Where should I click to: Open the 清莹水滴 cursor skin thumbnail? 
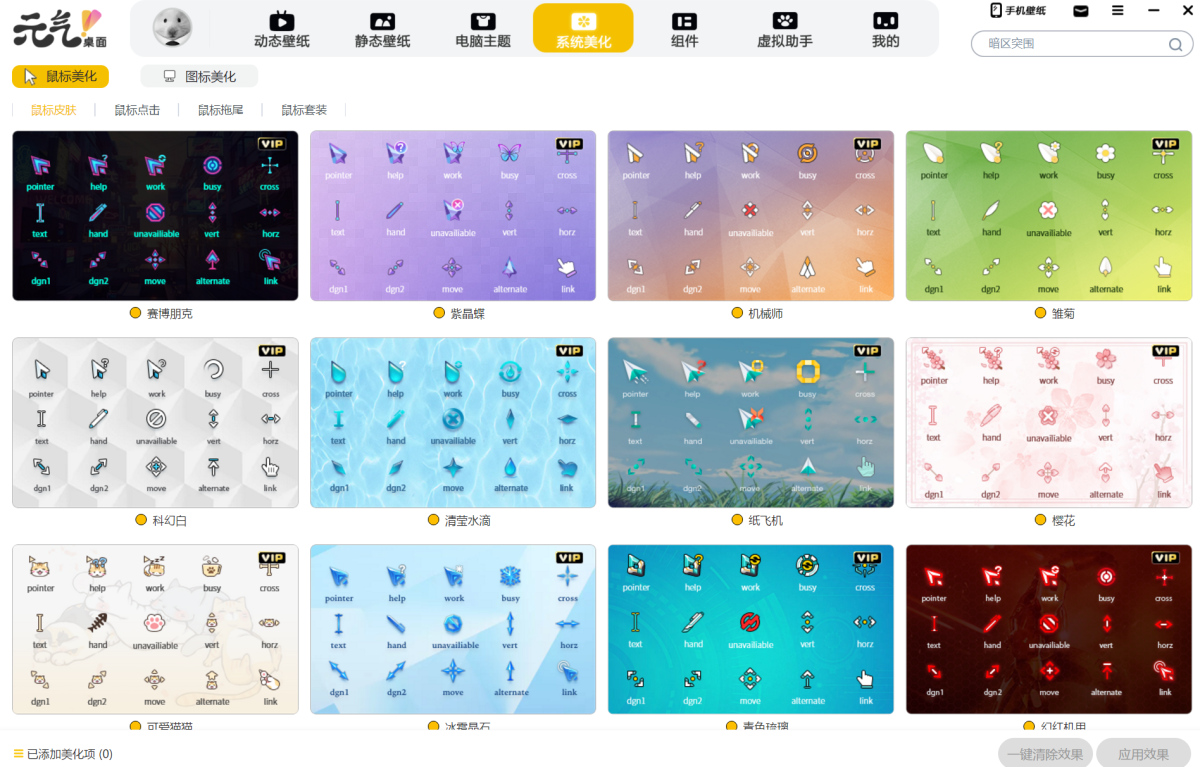click(453, 423)
